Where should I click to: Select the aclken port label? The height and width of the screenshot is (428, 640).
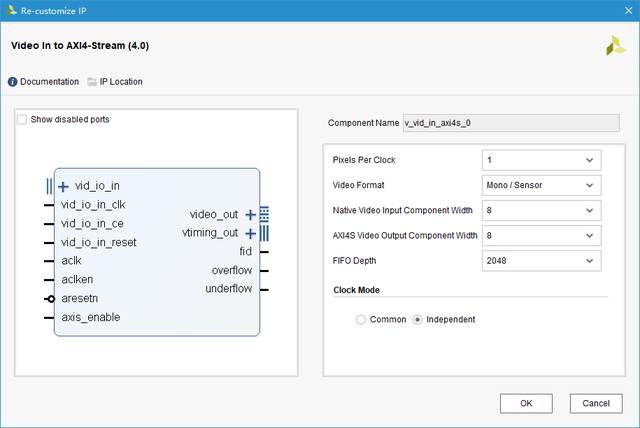[78, 279]
